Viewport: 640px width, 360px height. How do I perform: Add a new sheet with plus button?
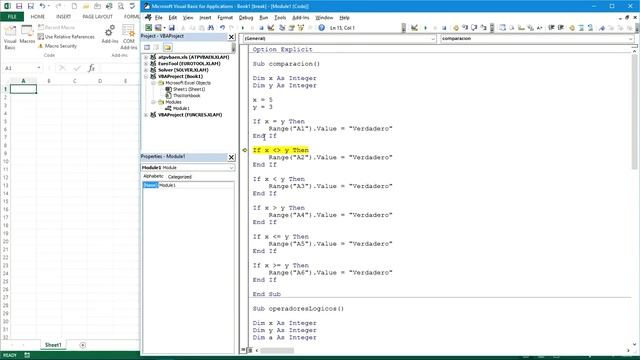point(82,345)
